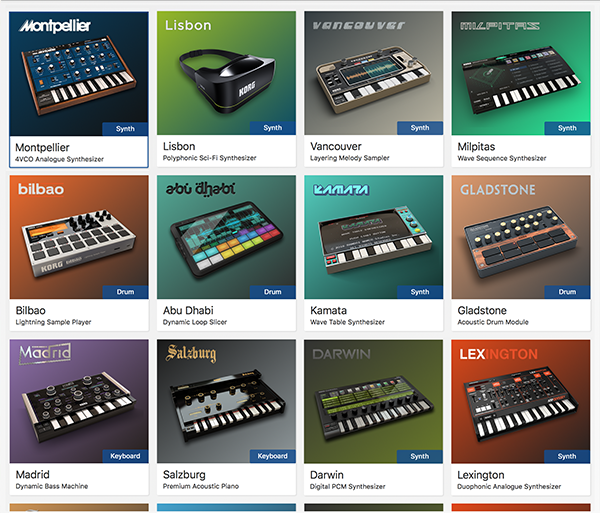The height and width of the screenshot is (513, 600).
Task: Choose the Kamata wave table synth image
Action: coord(373,237)
